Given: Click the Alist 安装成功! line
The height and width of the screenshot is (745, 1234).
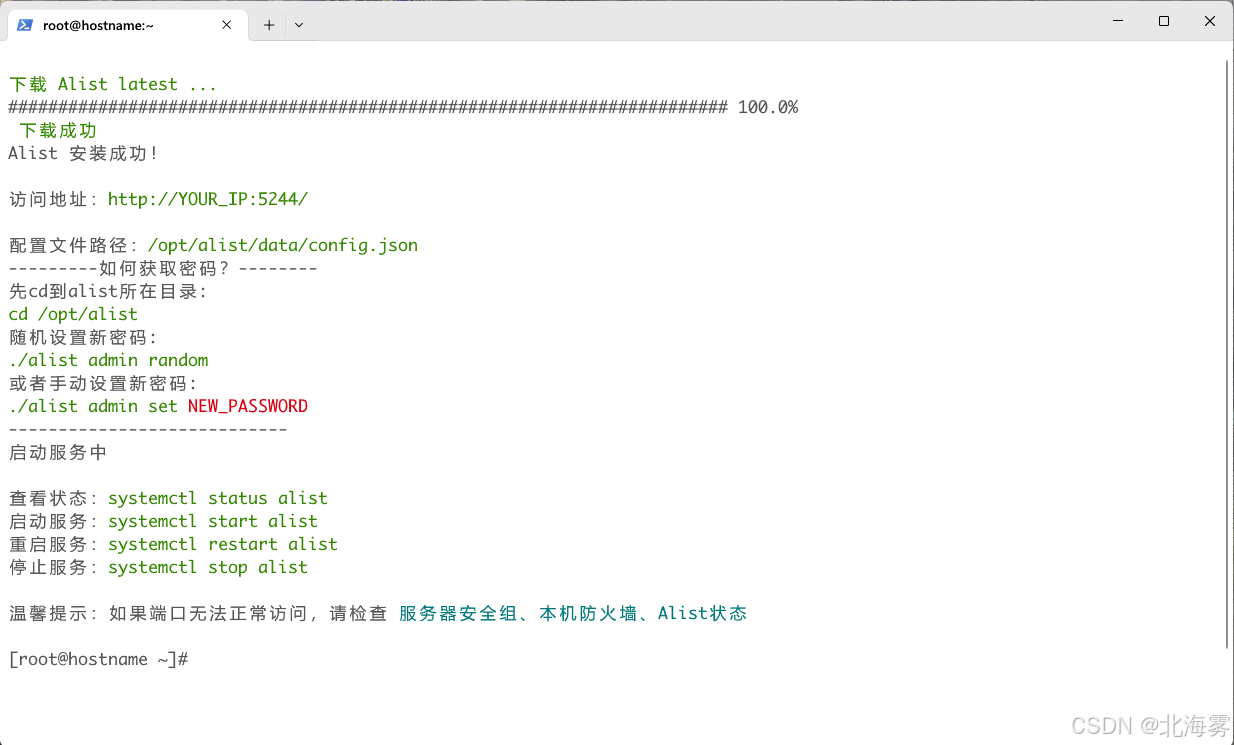Looking at the screenshot, I should coord(83,153).
